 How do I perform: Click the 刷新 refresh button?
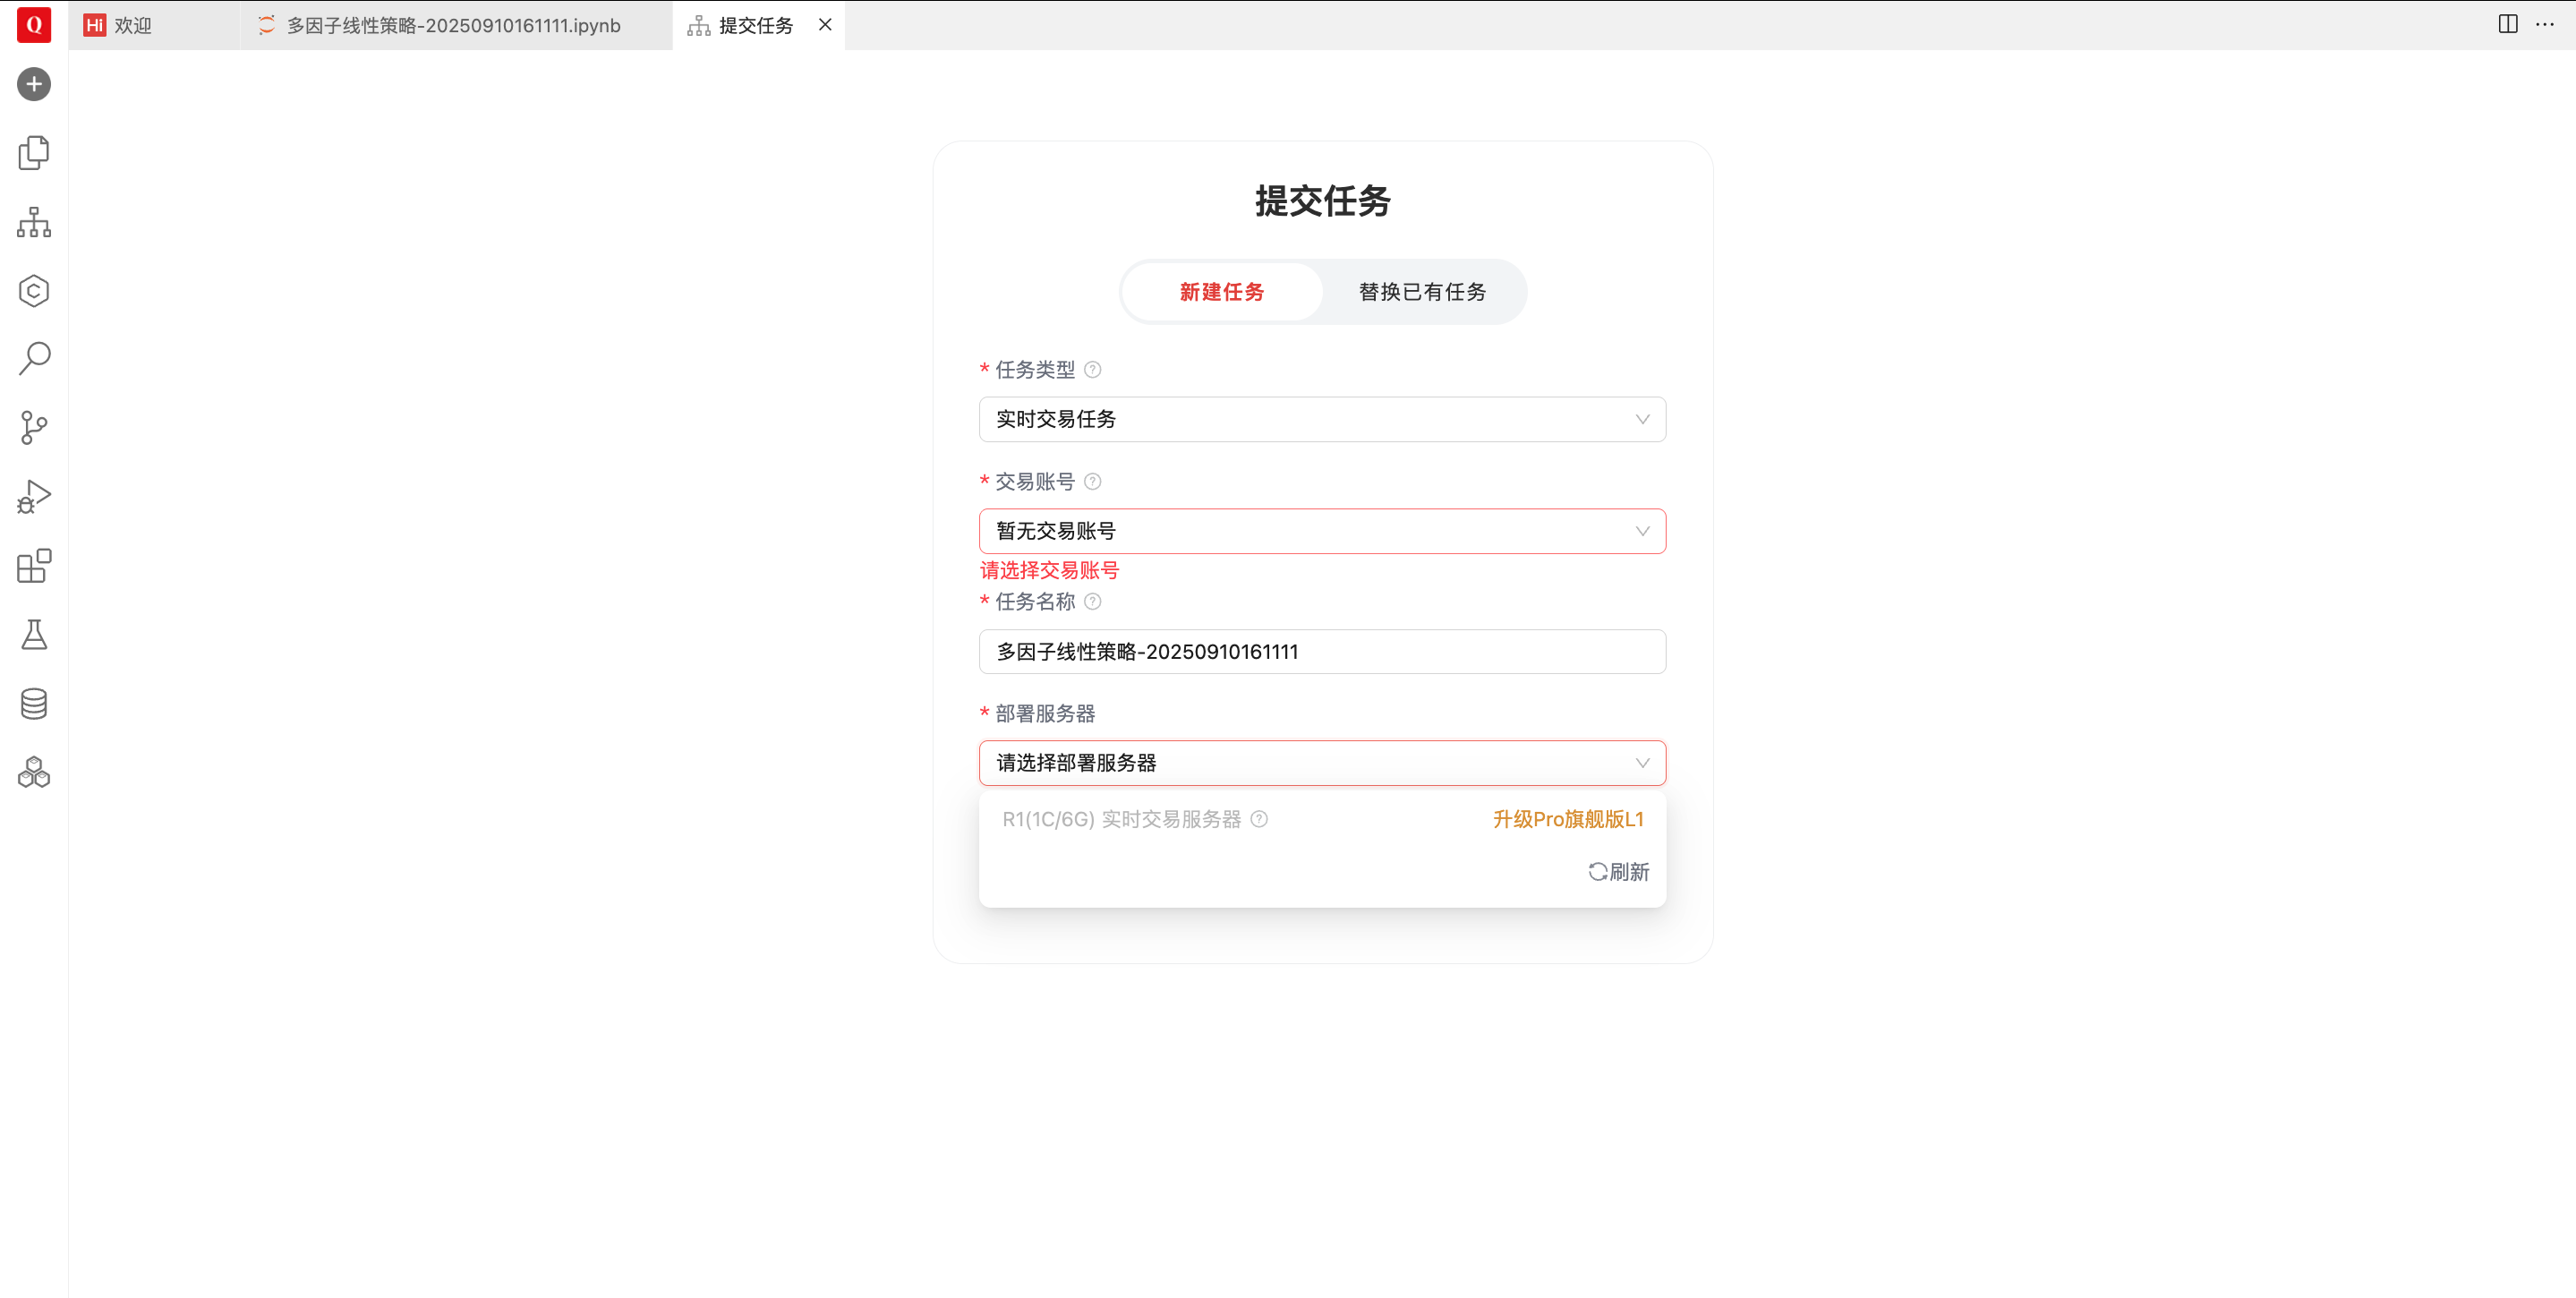point(1619,872)
